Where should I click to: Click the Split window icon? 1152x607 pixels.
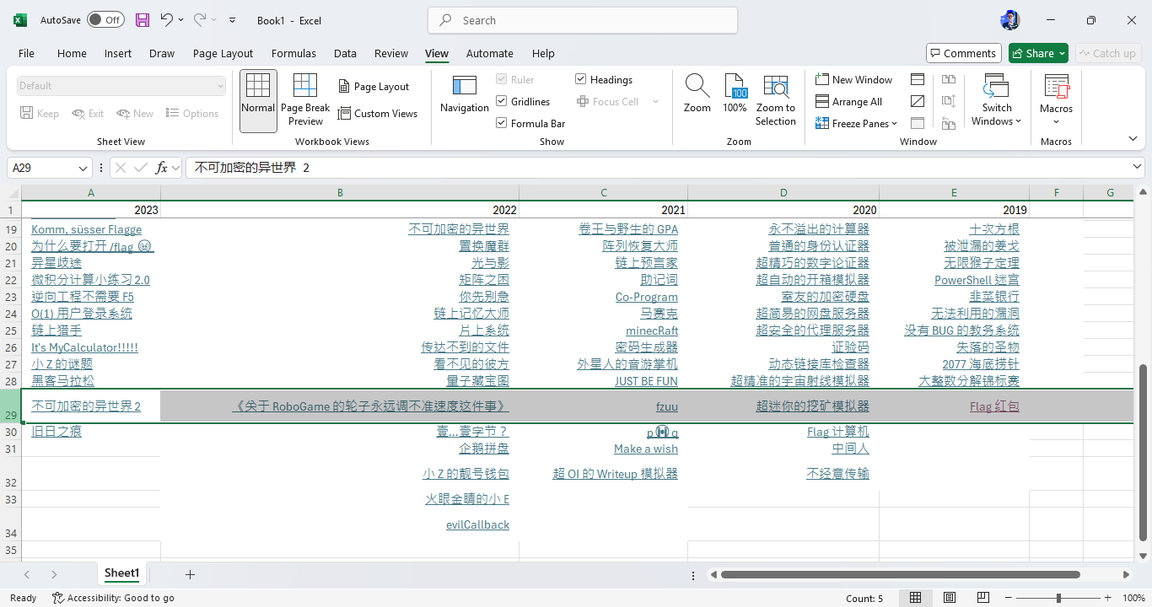pyautogui.click(x=918, y=79)
